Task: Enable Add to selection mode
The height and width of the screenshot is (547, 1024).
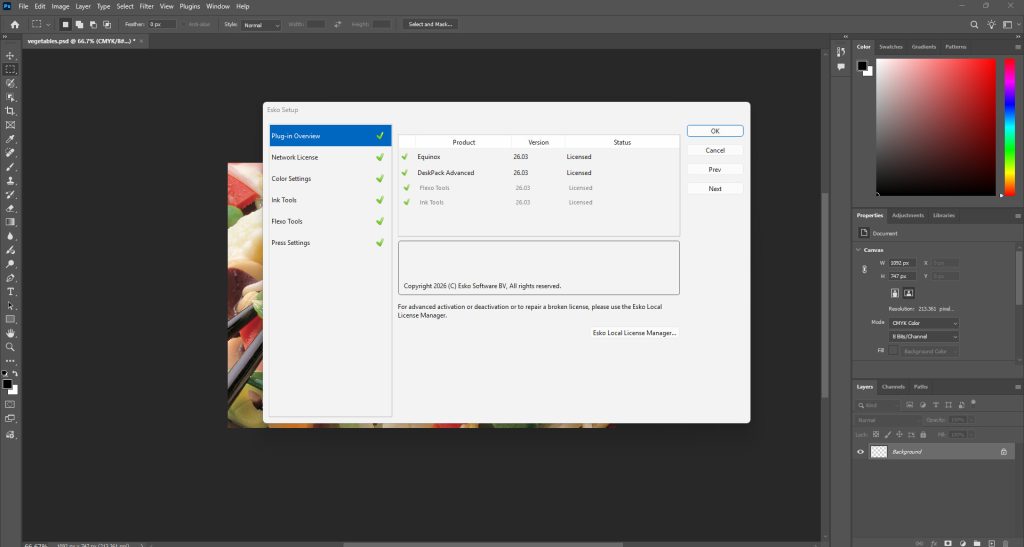Action: pyautogui.click(x=79, y=24)
